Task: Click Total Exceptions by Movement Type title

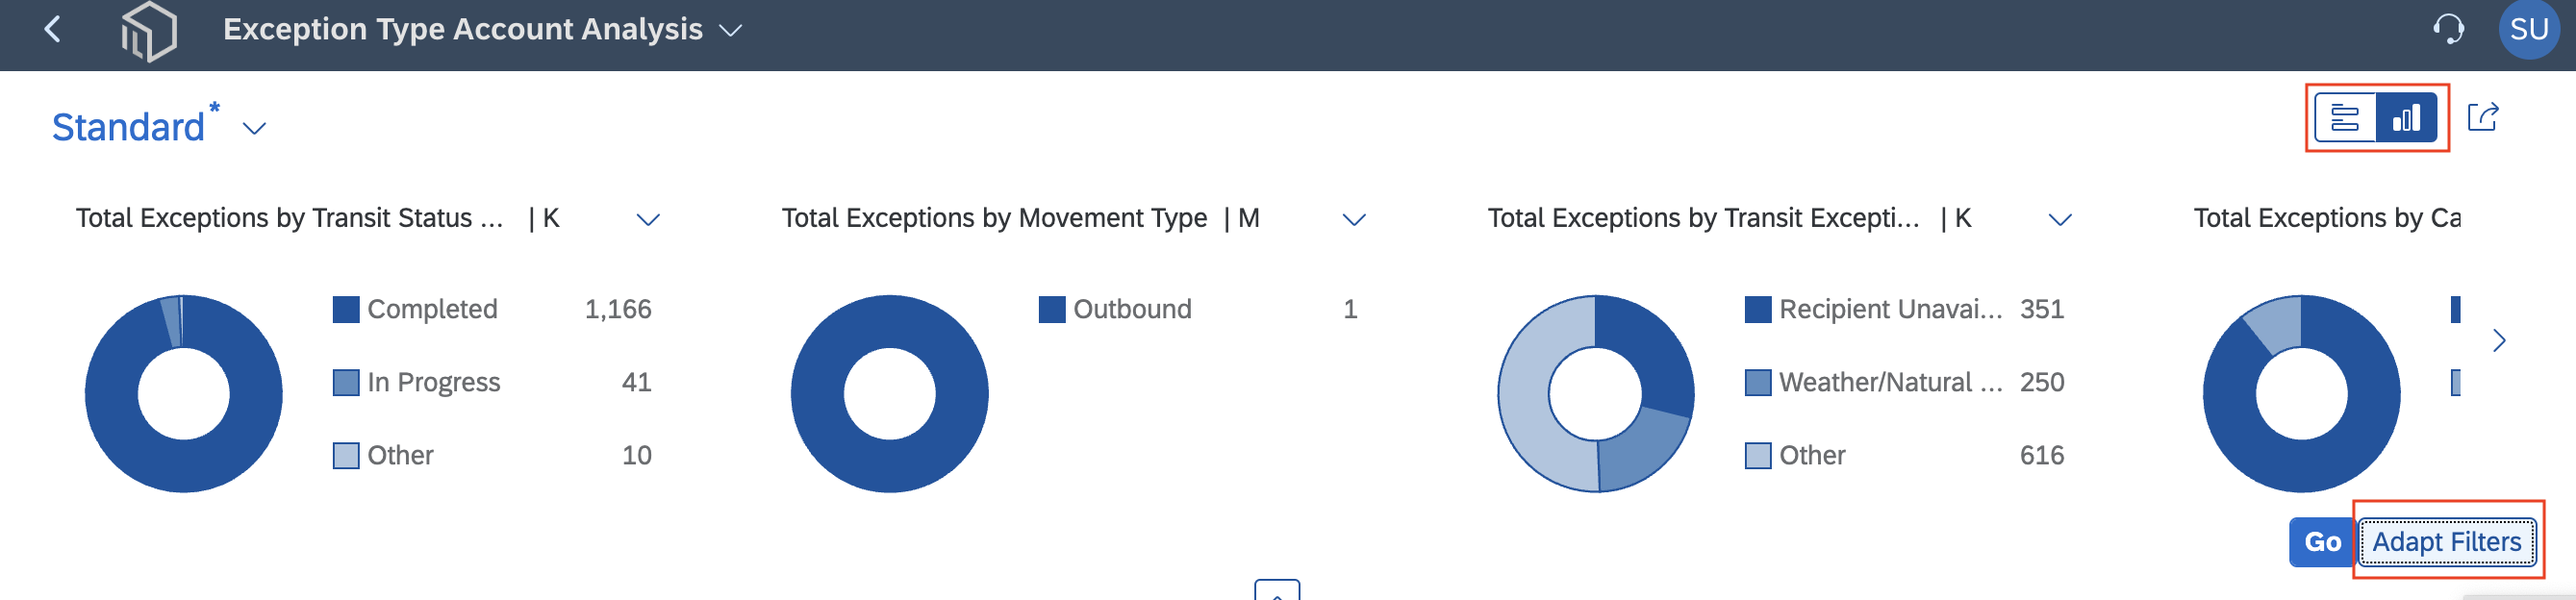Action: [x=994, y=219]
